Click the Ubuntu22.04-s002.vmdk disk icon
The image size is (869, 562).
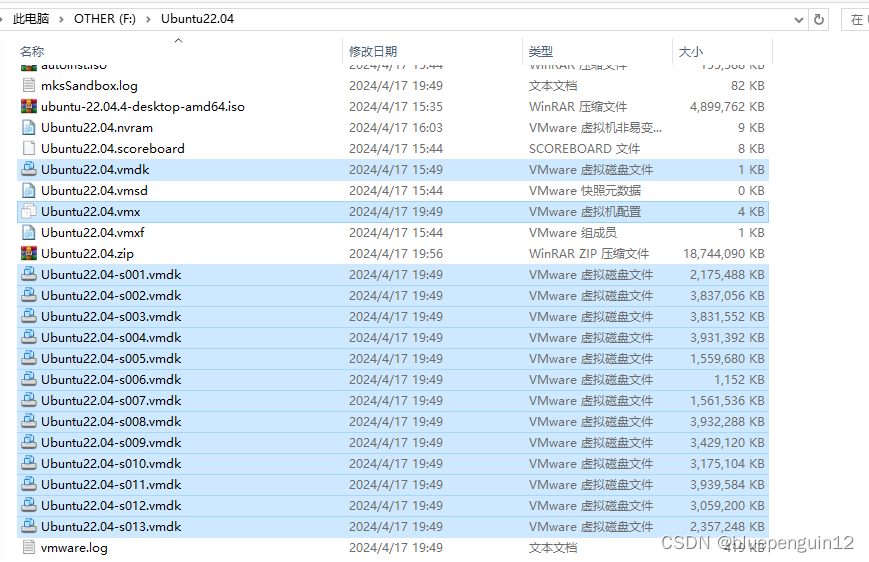tap(29, 295)
